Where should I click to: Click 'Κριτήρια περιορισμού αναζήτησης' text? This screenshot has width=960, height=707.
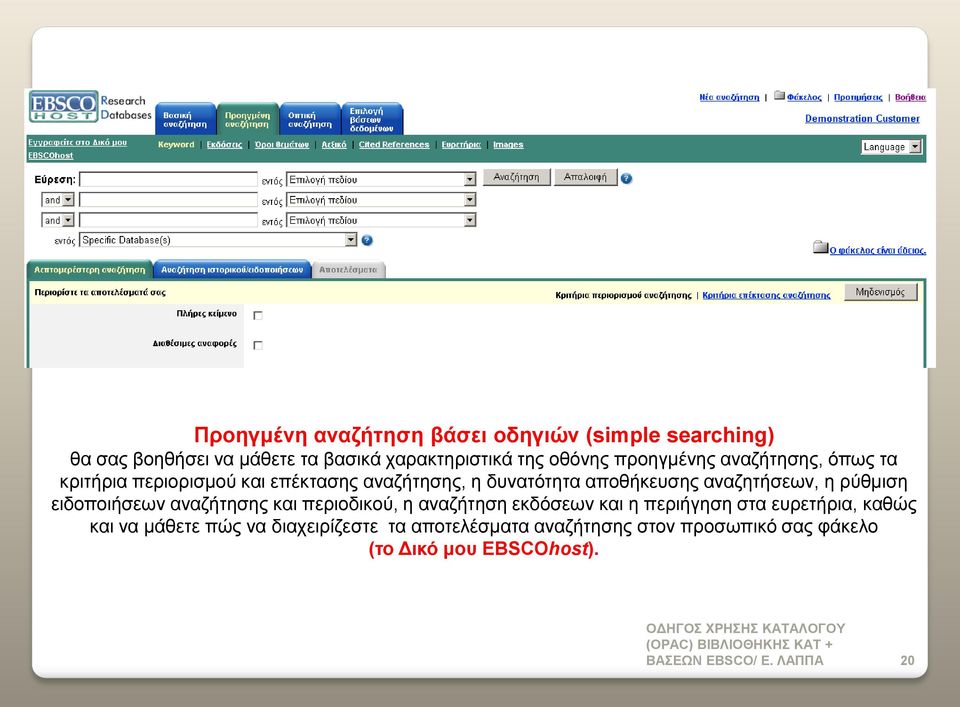(623, 295)
